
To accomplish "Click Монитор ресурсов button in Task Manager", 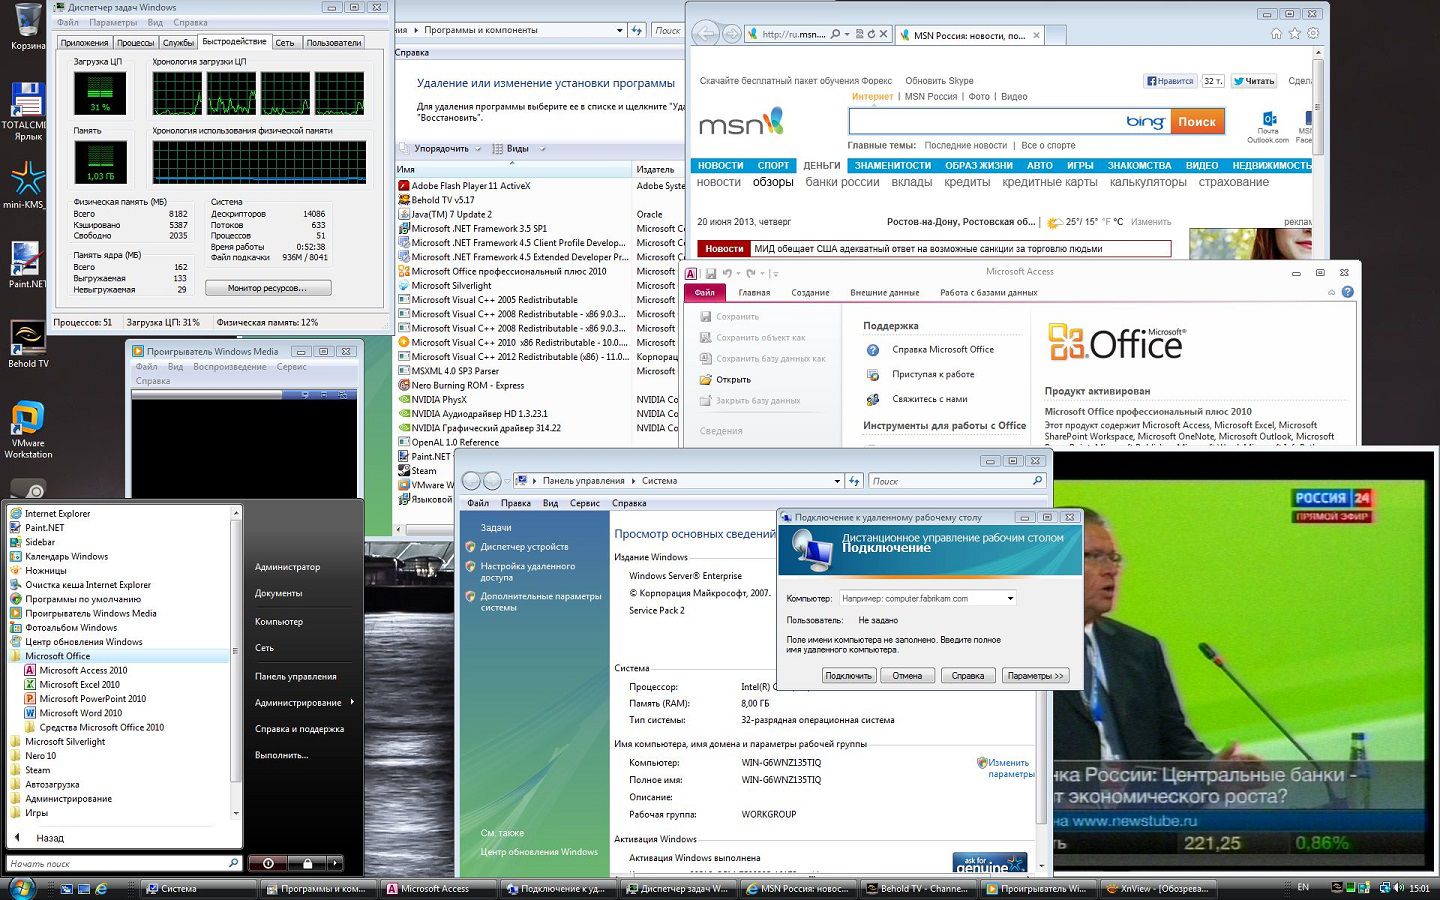I will (269, 288).
